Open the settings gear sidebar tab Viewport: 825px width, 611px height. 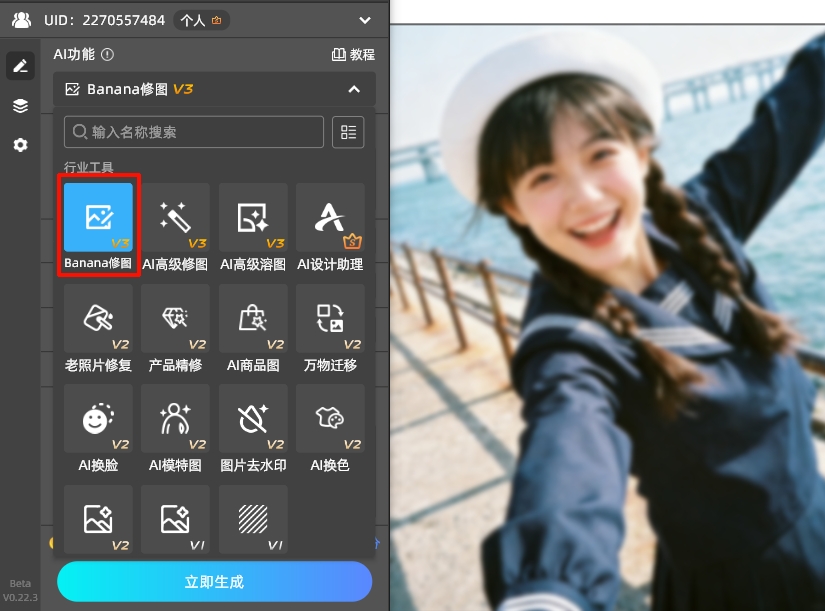click(20, 145)
